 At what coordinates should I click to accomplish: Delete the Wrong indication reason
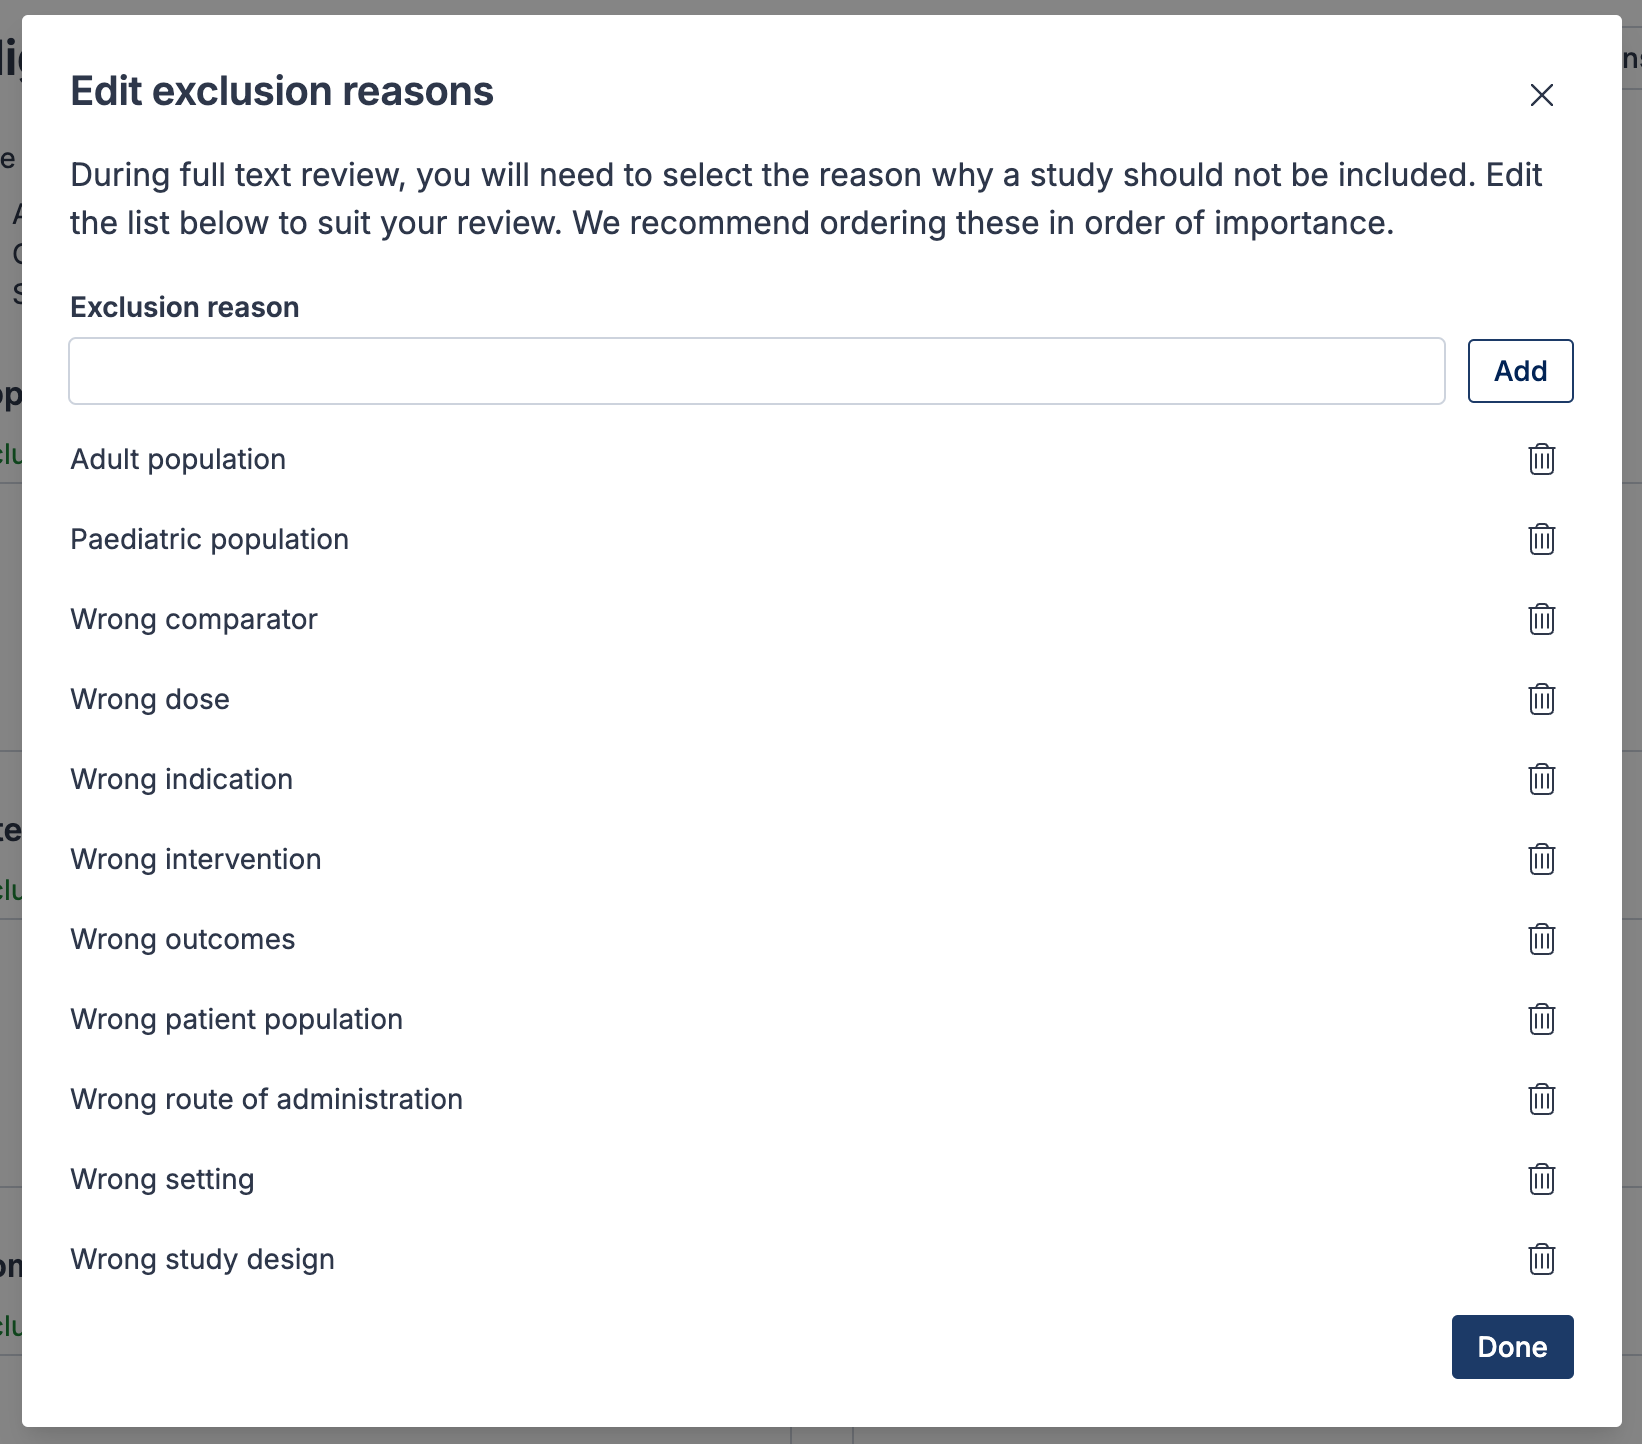(1541, 779)
